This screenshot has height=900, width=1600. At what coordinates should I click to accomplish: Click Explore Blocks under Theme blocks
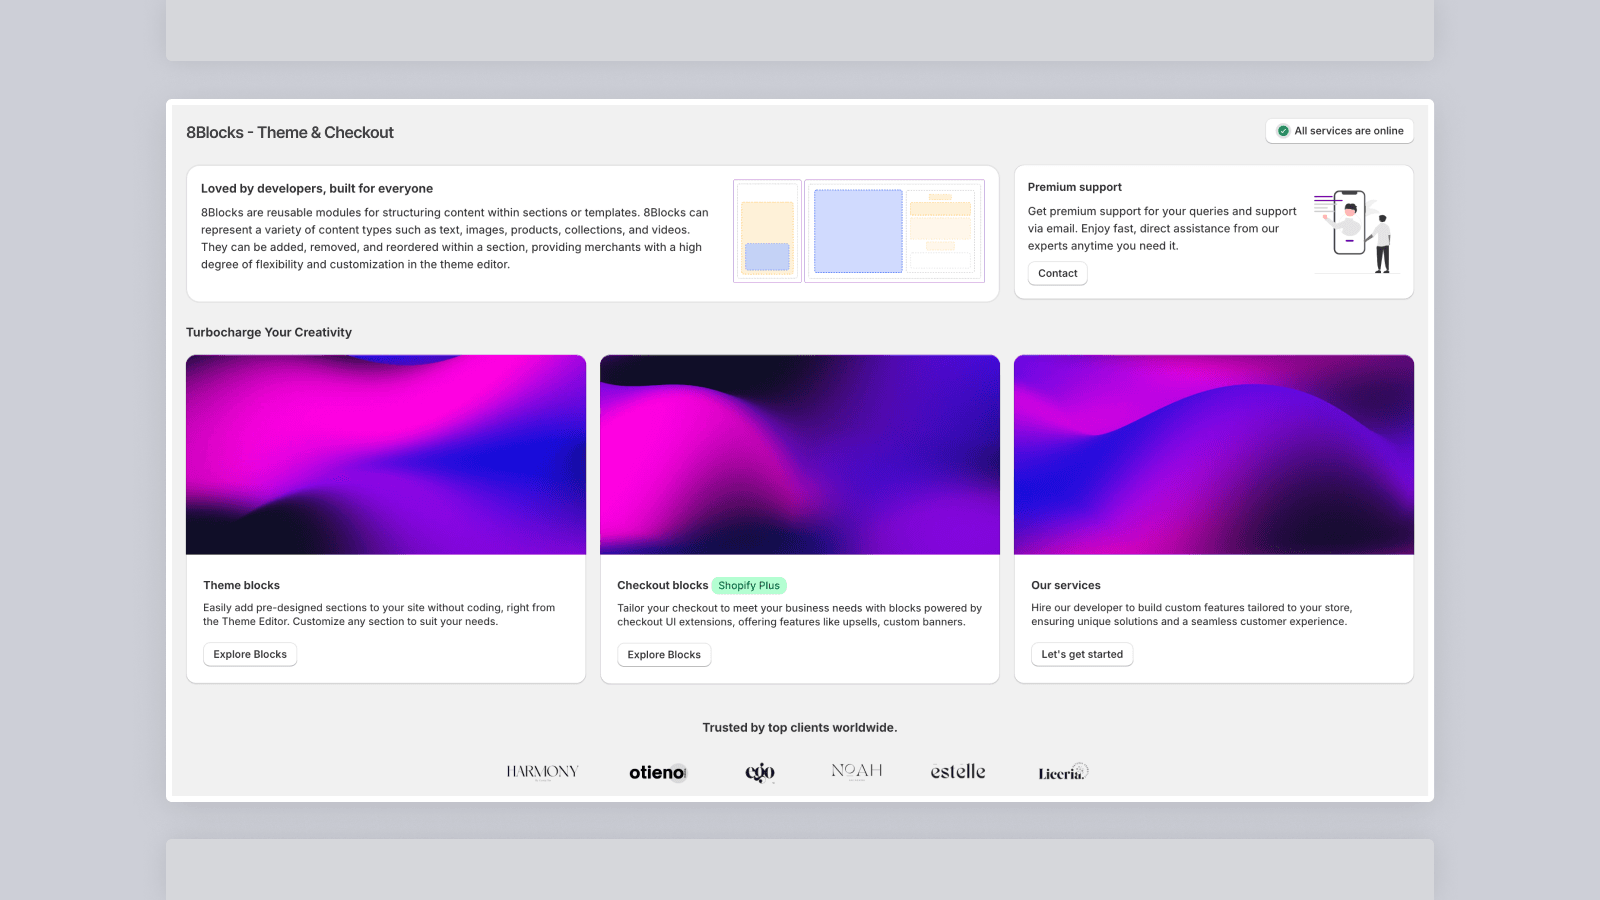(250, 655)
